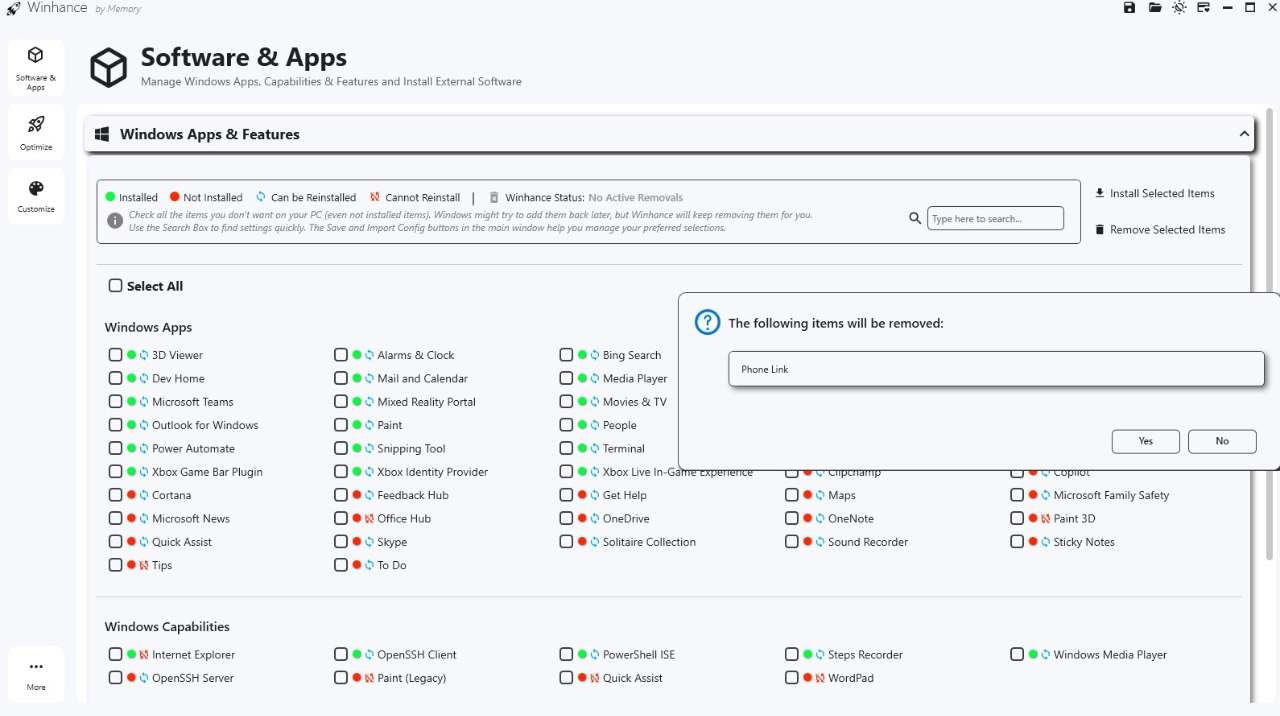
Task: Click the Paint (Legacy) label
Action: tap(412, 678)
